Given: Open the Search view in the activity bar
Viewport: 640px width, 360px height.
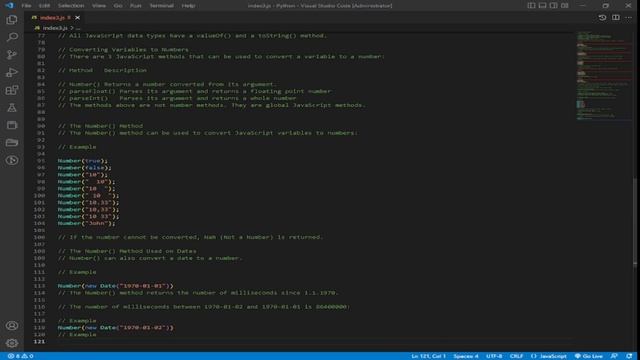Looking at the screenshot, I should pyautogui.click(x=12, y=37).
